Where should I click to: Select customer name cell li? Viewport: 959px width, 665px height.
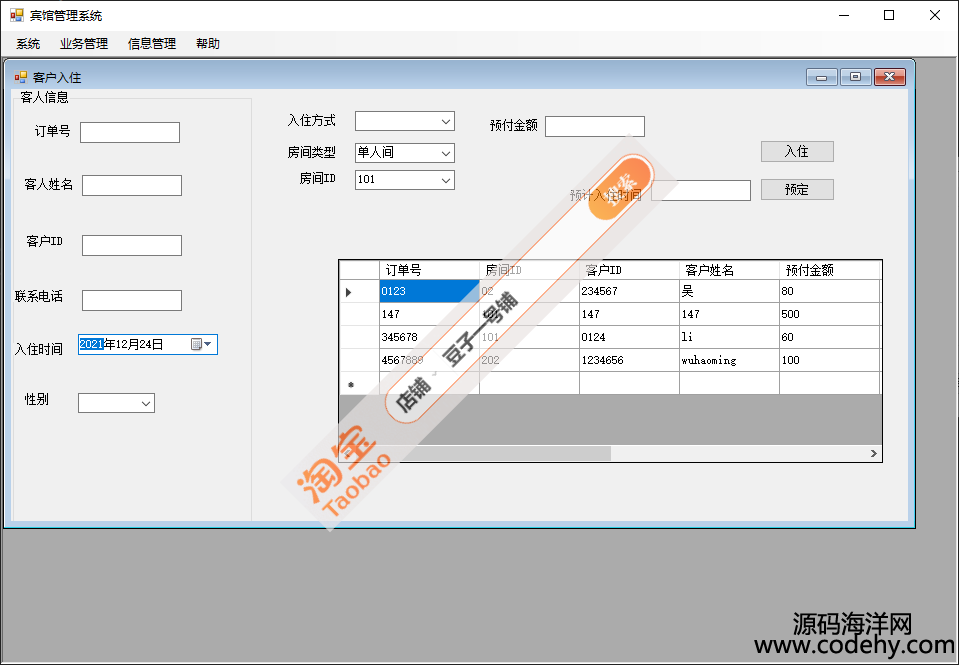click(x=730, y=337)
